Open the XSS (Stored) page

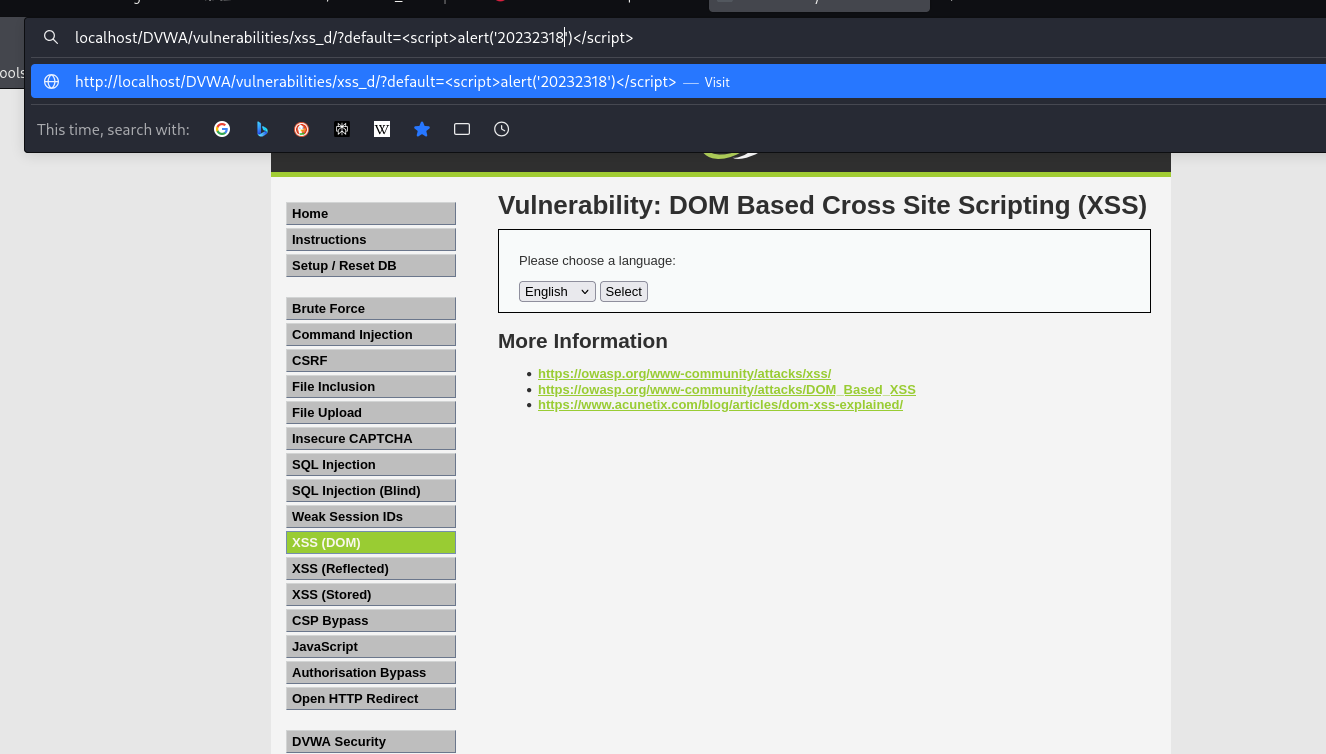click(x=371, y=595)
